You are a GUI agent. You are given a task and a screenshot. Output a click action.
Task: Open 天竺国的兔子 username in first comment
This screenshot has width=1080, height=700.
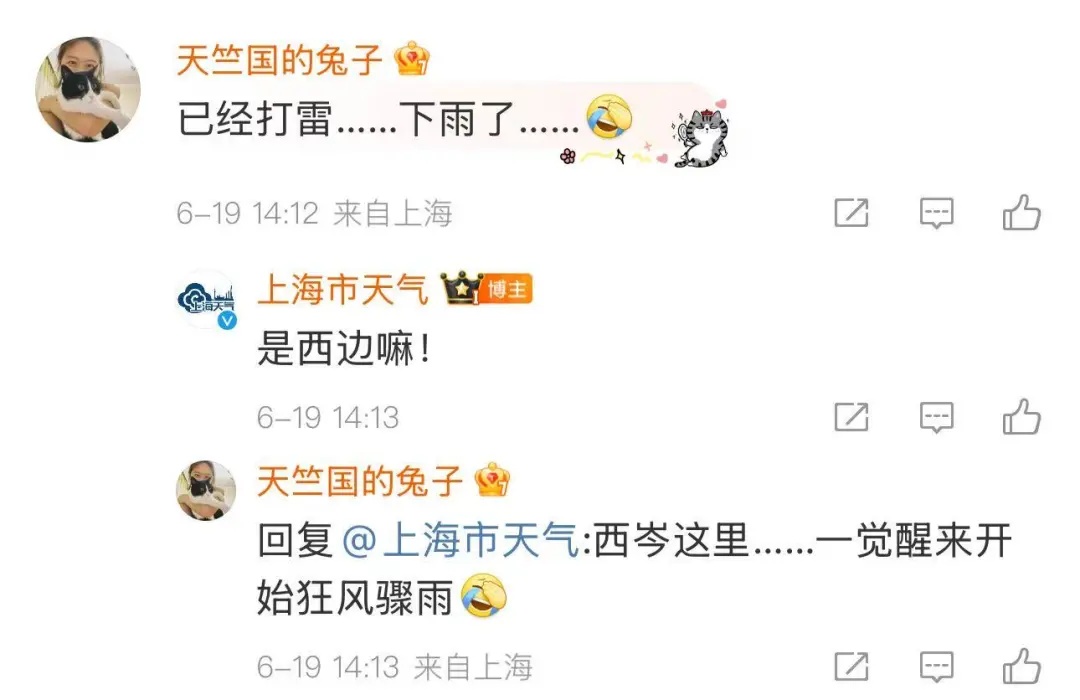(280, 60)
